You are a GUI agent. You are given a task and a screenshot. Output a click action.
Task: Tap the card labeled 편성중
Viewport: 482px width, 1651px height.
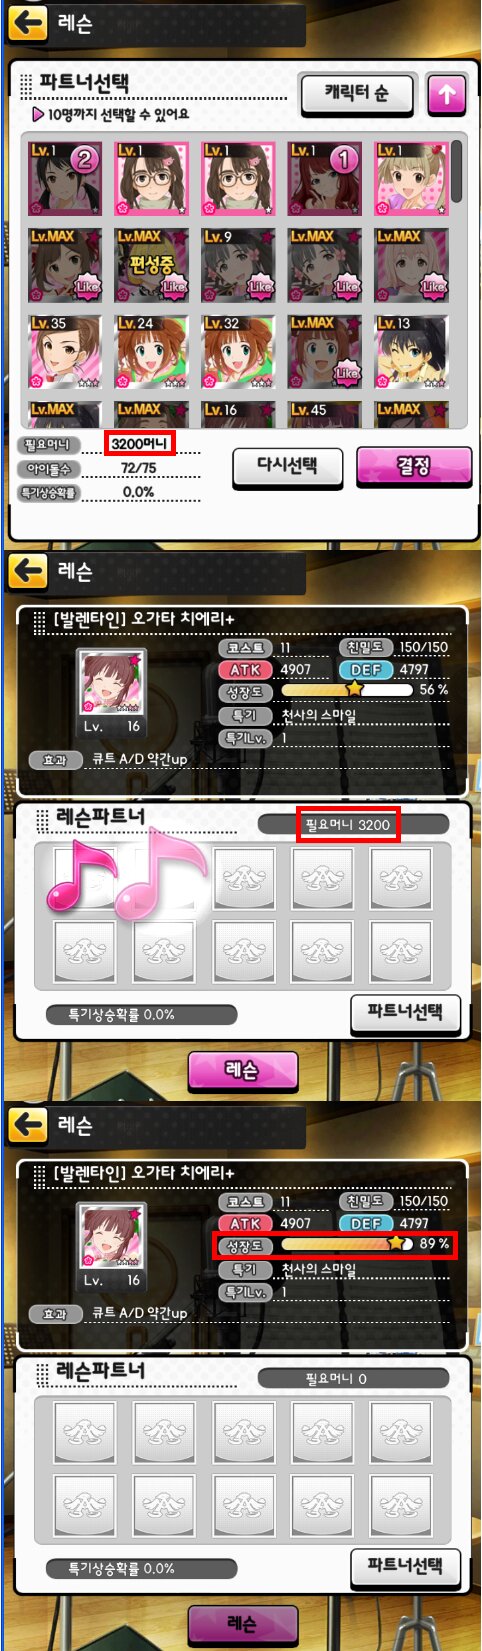pos(152,265)
